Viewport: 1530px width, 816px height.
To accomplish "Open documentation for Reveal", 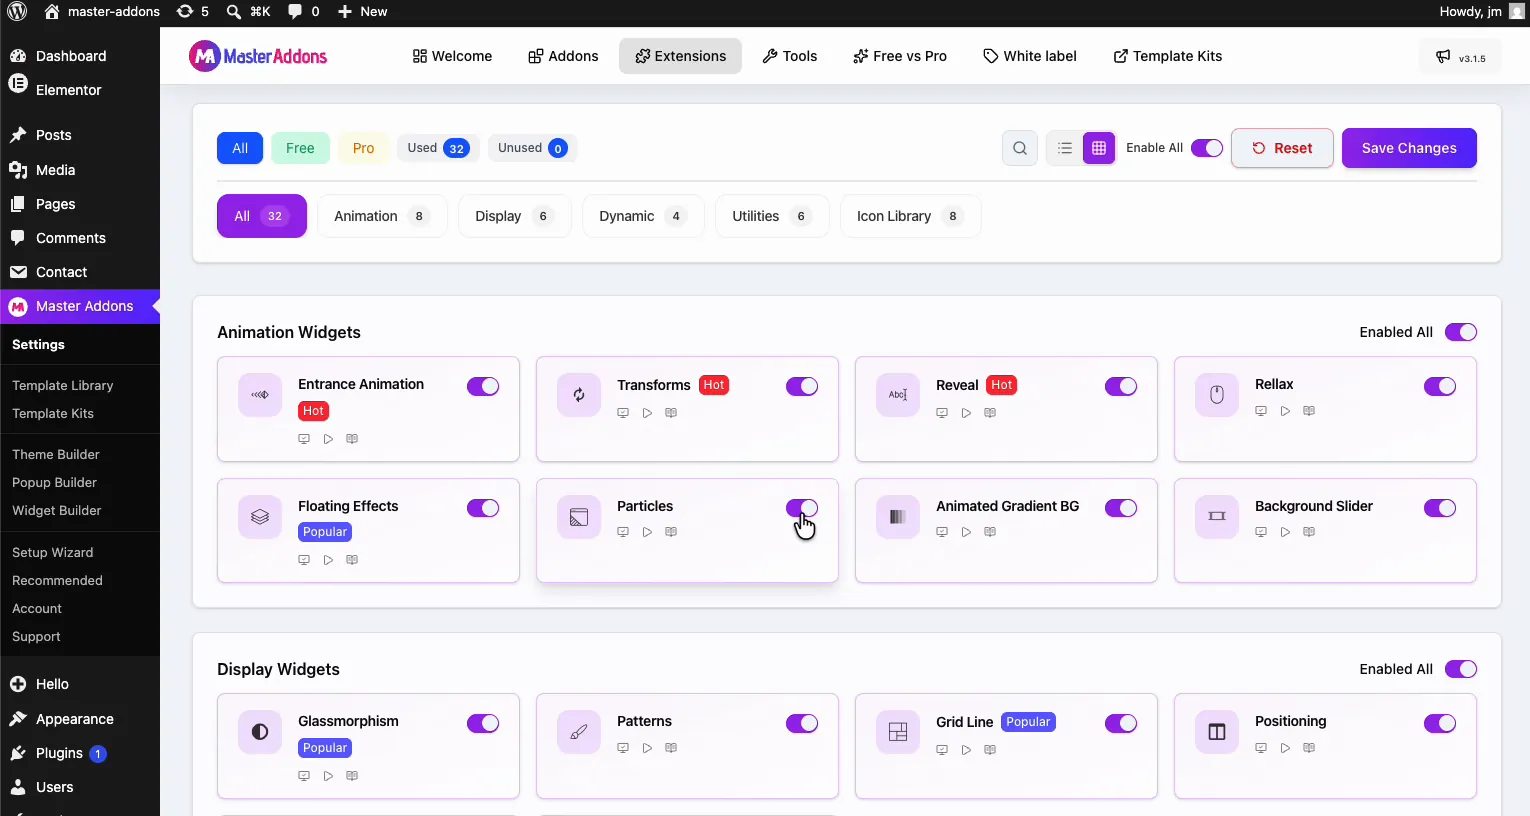I will pos(990,413).
